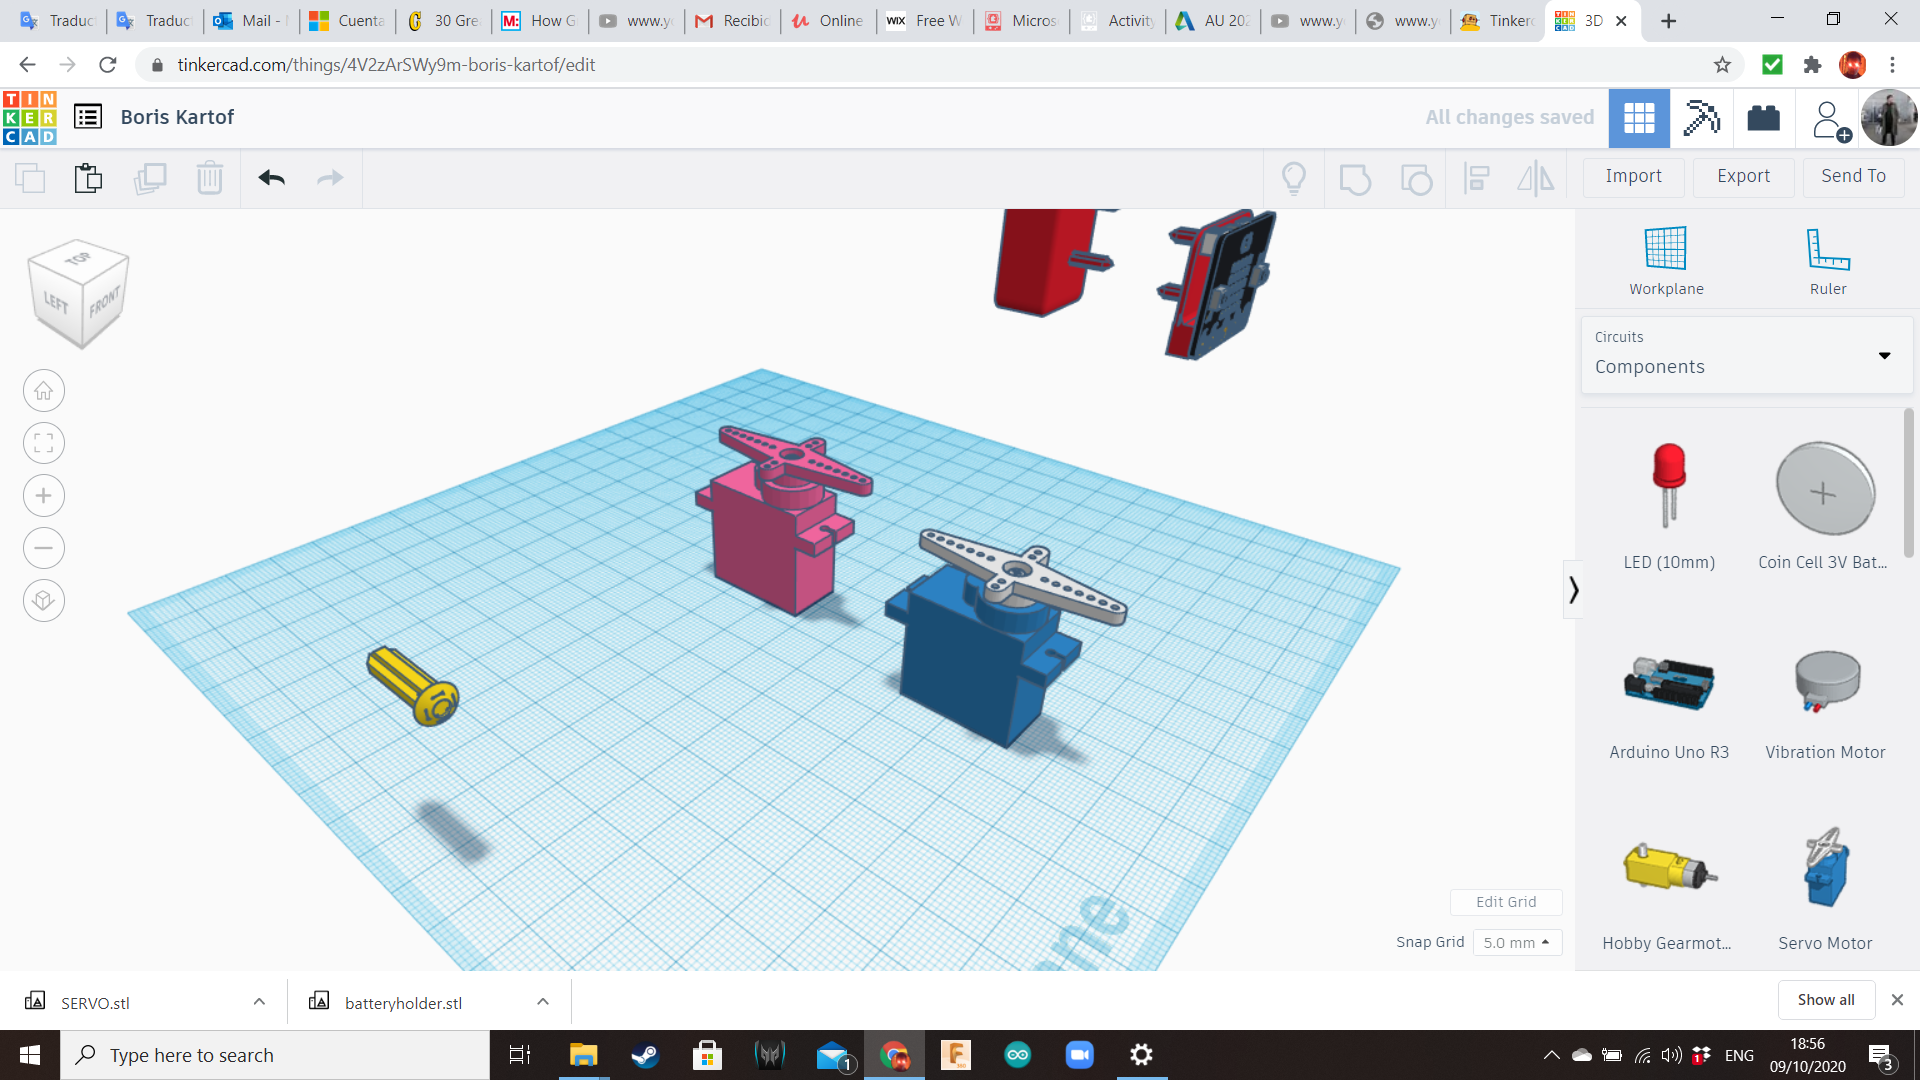This screenshot has width=1920, height=1080.
Task: Open the Circuits Components dropdown
Action: click(x=1746, y=355)
